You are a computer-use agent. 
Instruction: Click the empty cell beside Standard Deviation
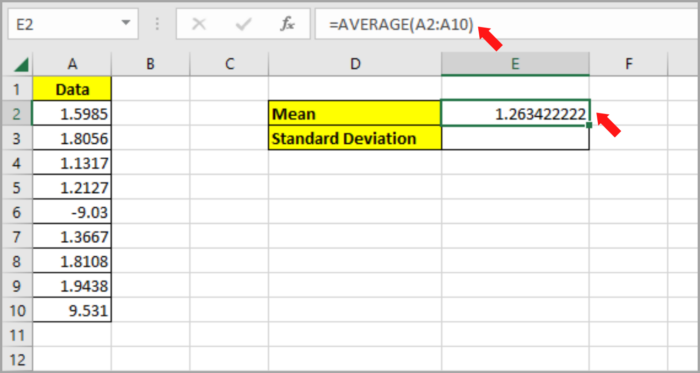point(515,139)
